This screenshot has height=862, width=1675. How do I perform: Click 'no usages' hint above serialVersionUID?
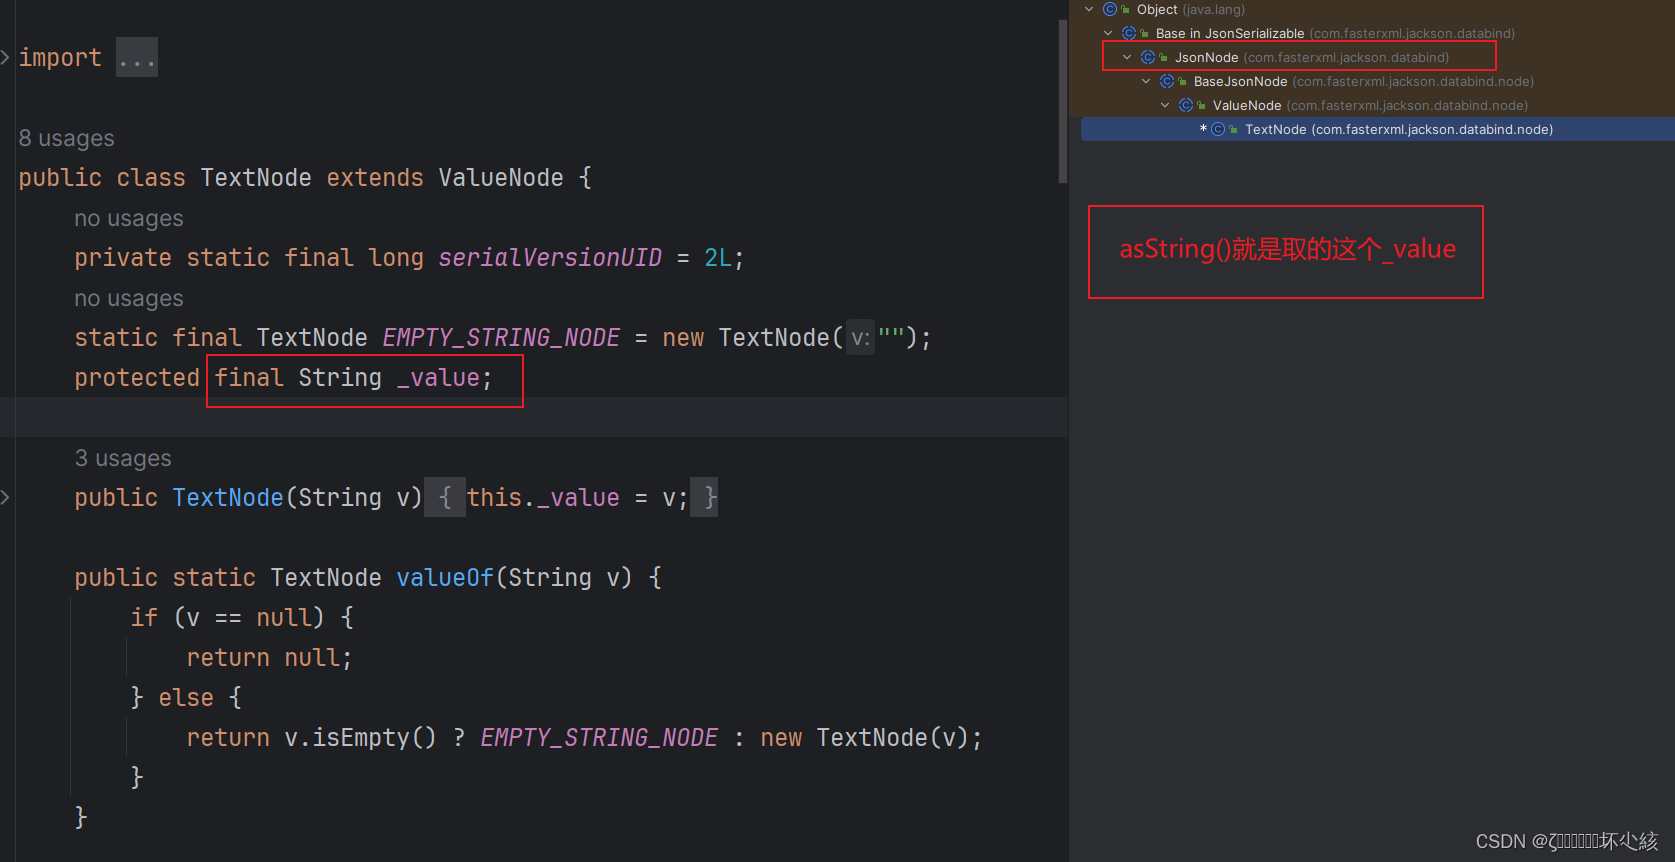[x=129, y=218]
